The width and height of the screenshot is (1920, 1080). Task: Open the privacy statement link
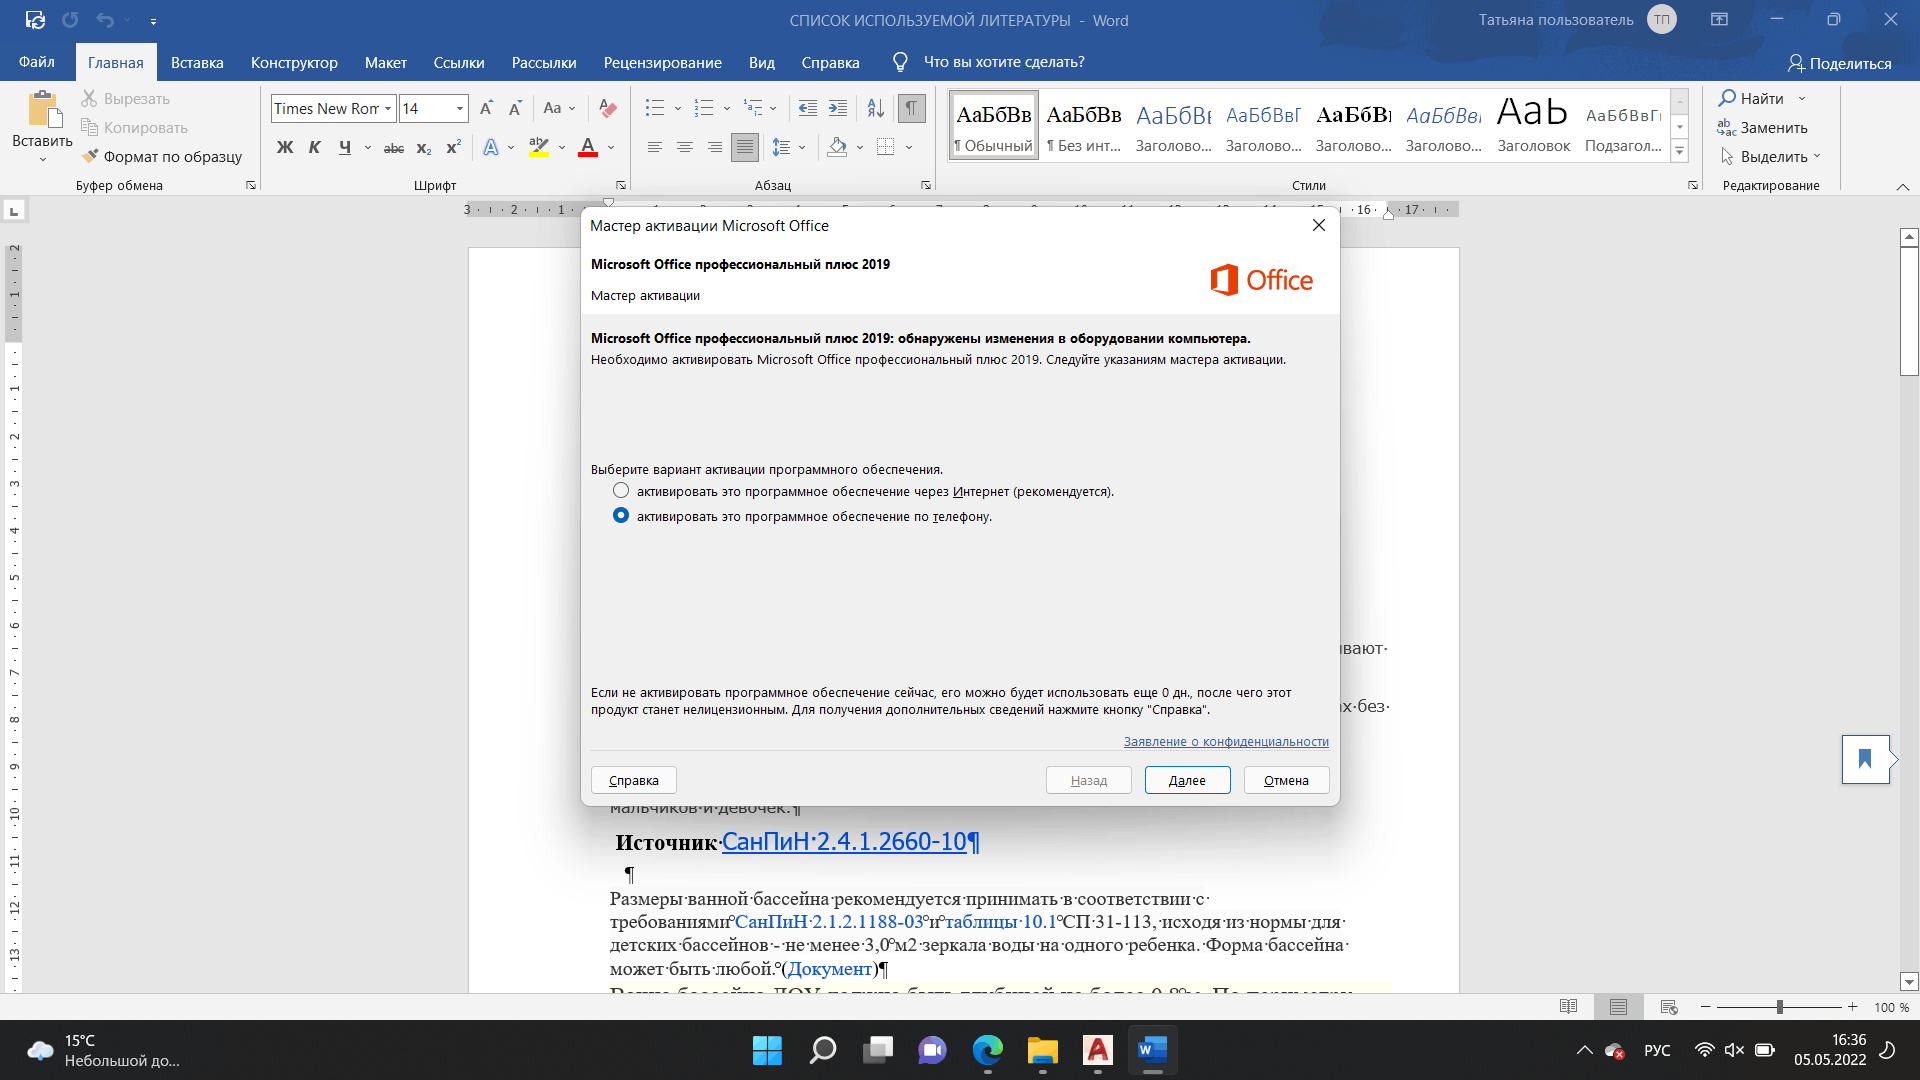pos(1226,741)
